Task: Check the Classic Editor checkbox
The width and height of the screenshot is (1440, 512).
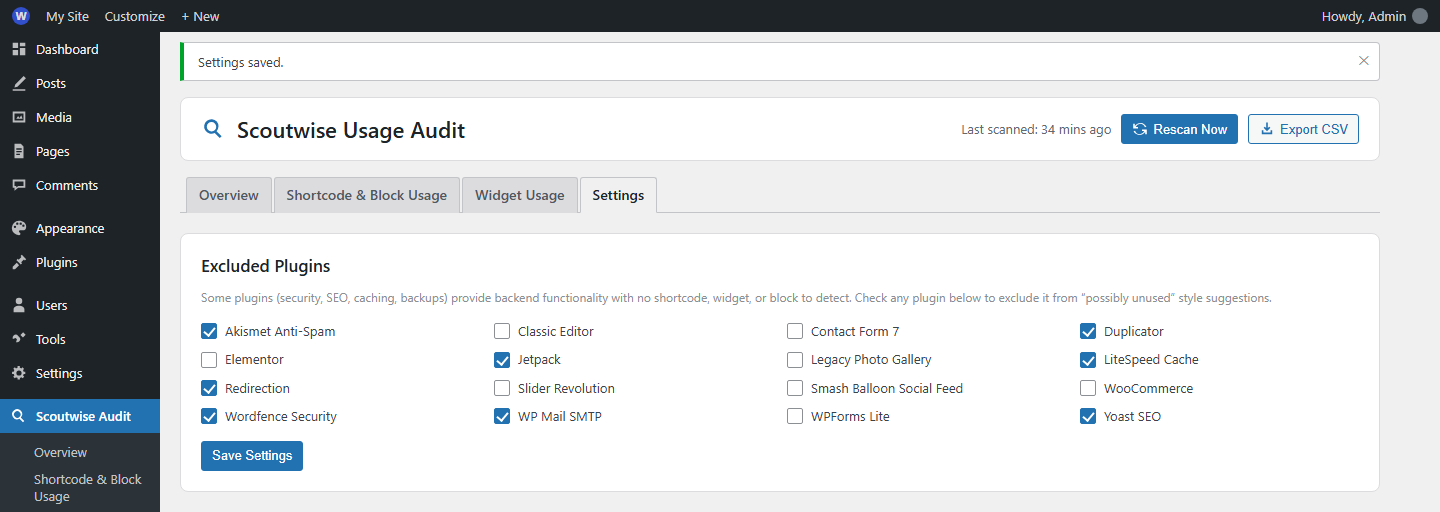Action: click(x=502, y=331)
